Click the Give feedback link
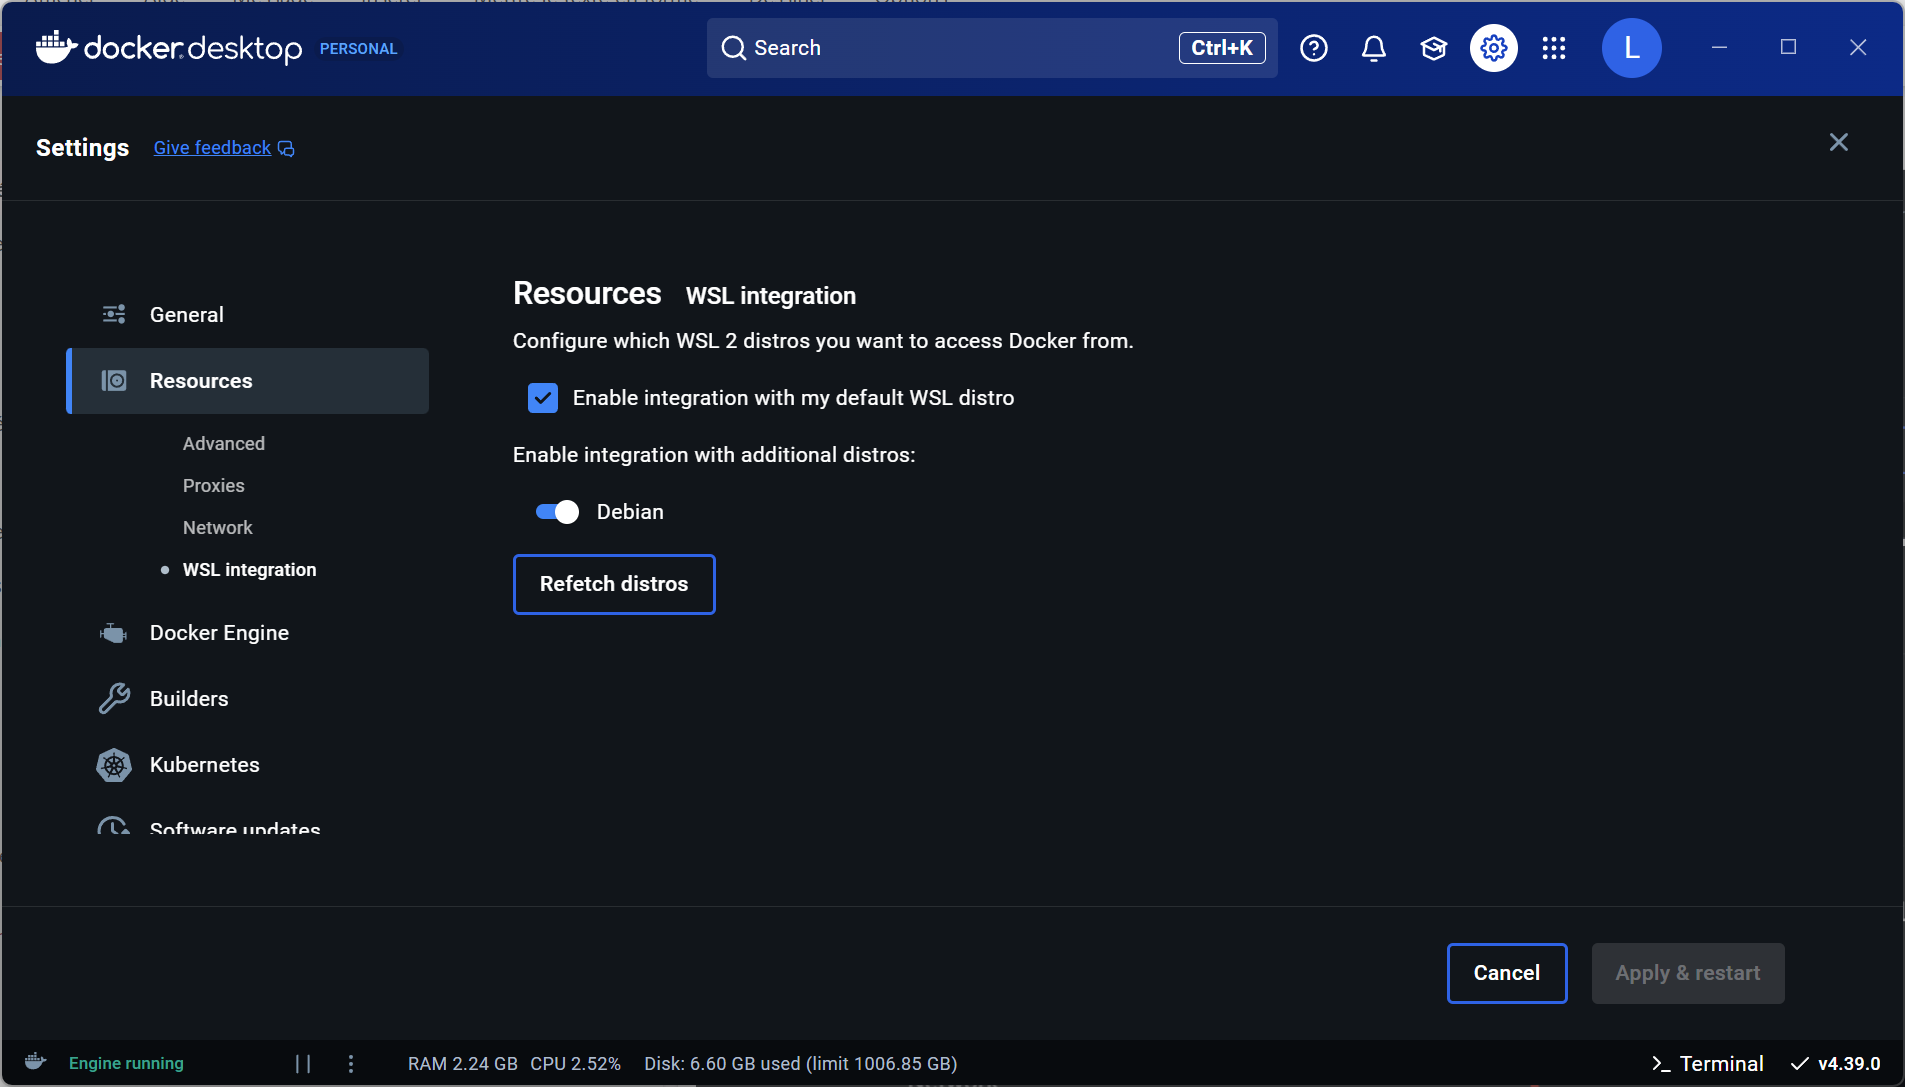1905x1087 pixels. click(x=212, y=148)
